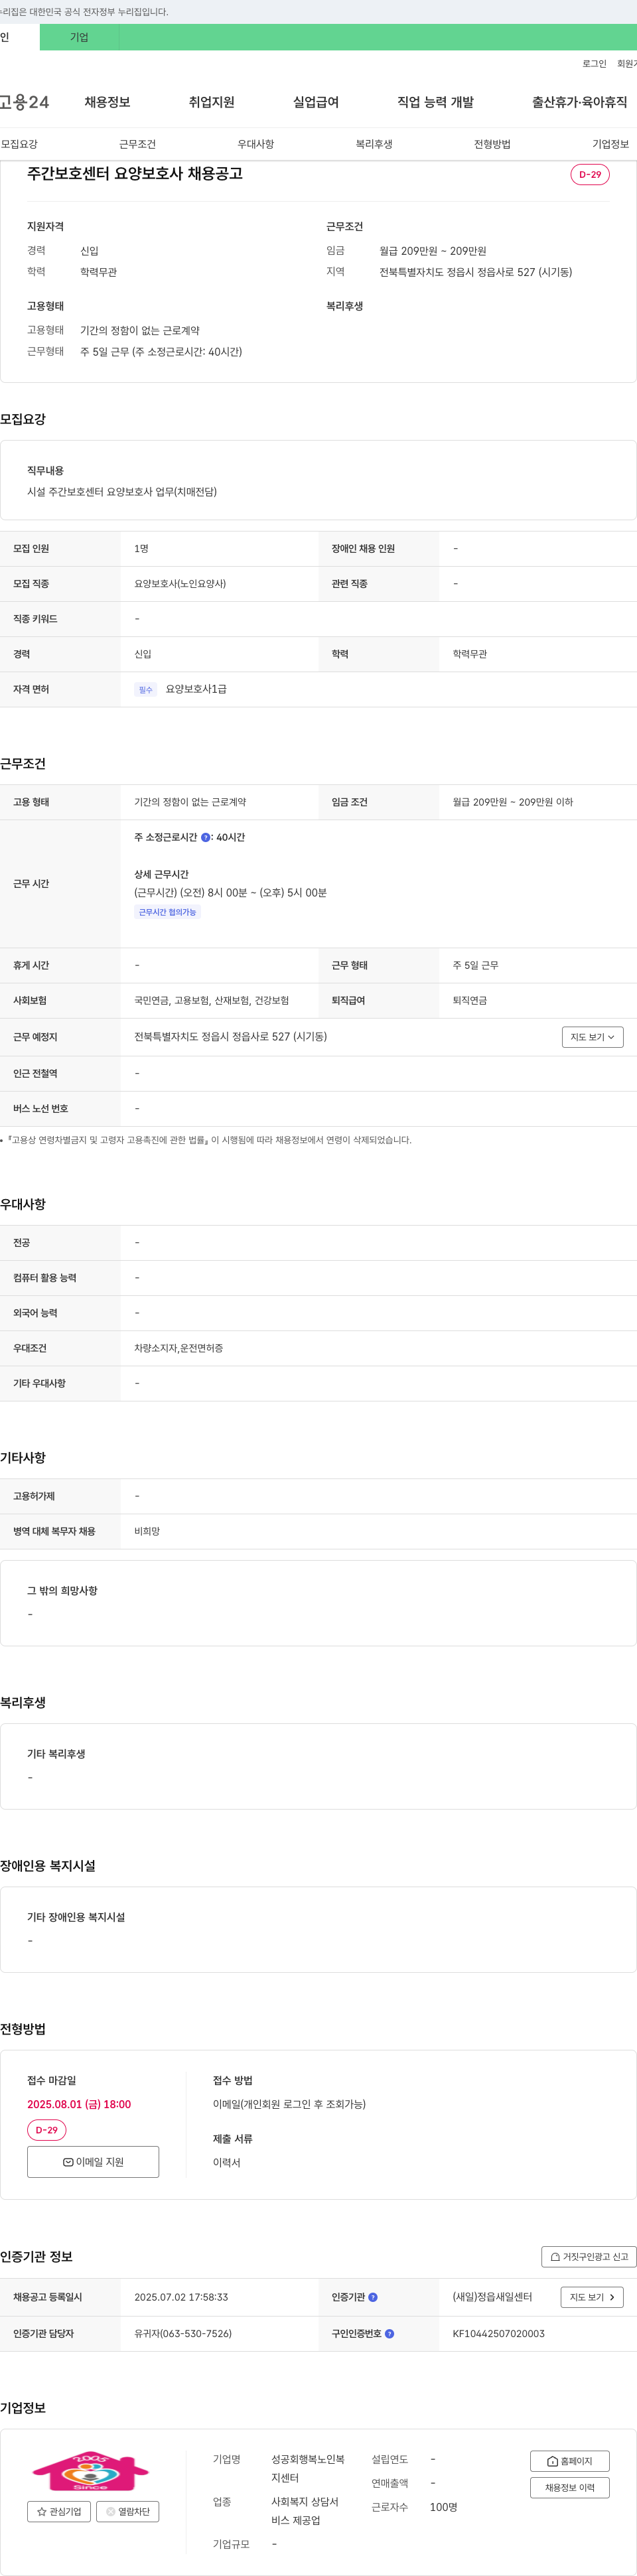
Task: Jump to the 모집요강 section tab
Action: 19,144
